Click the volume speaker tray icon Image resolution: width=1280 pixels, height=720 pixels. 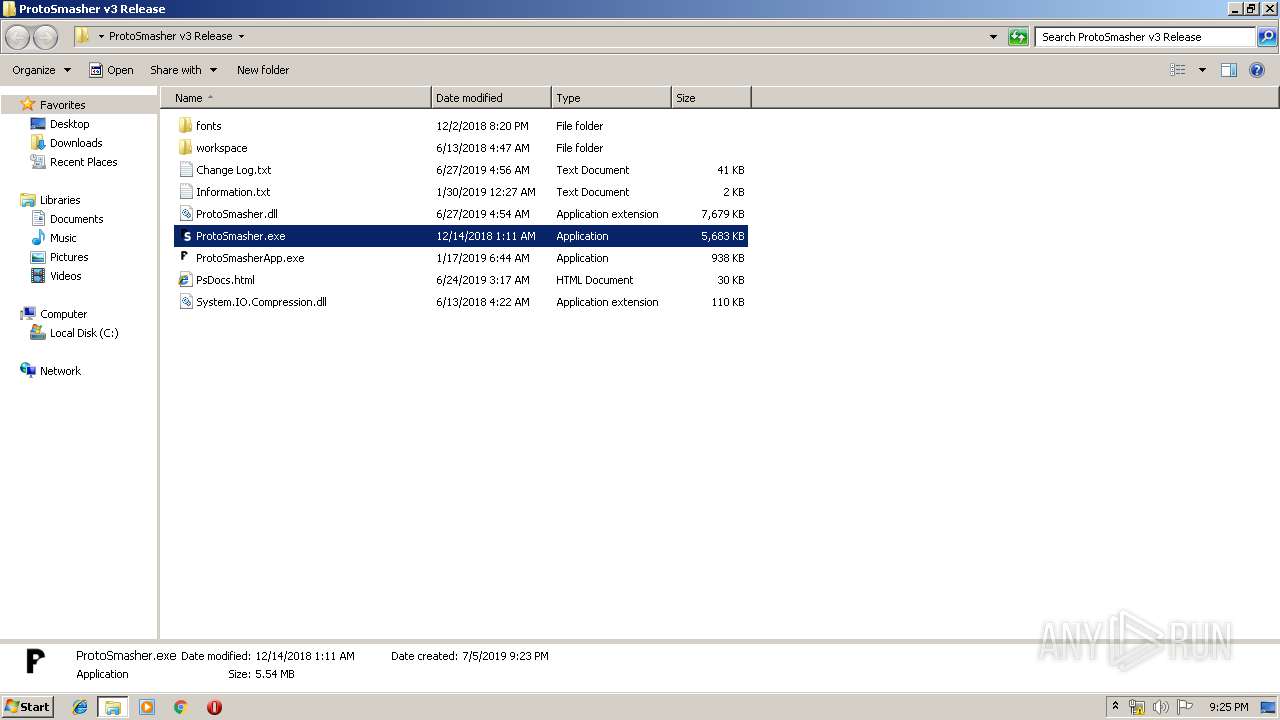click(1161, 707)
